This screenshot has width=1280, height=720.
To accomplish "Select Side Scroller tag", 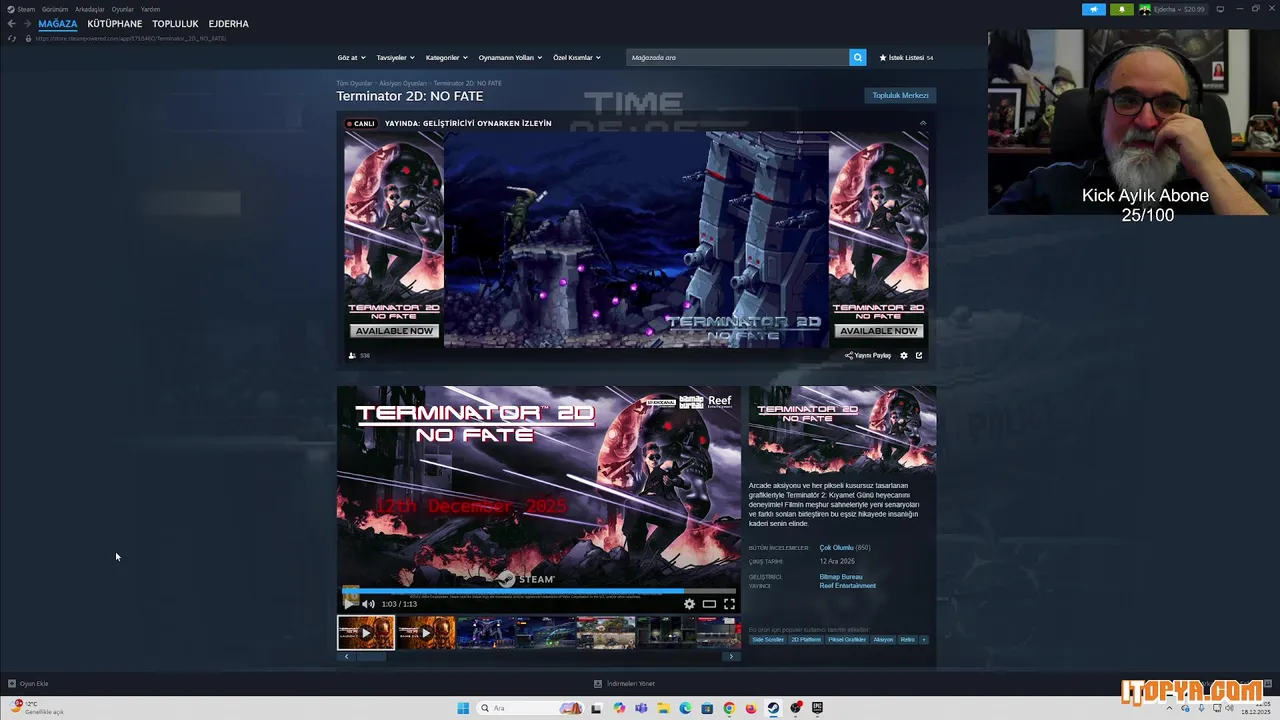I will 768,640.
